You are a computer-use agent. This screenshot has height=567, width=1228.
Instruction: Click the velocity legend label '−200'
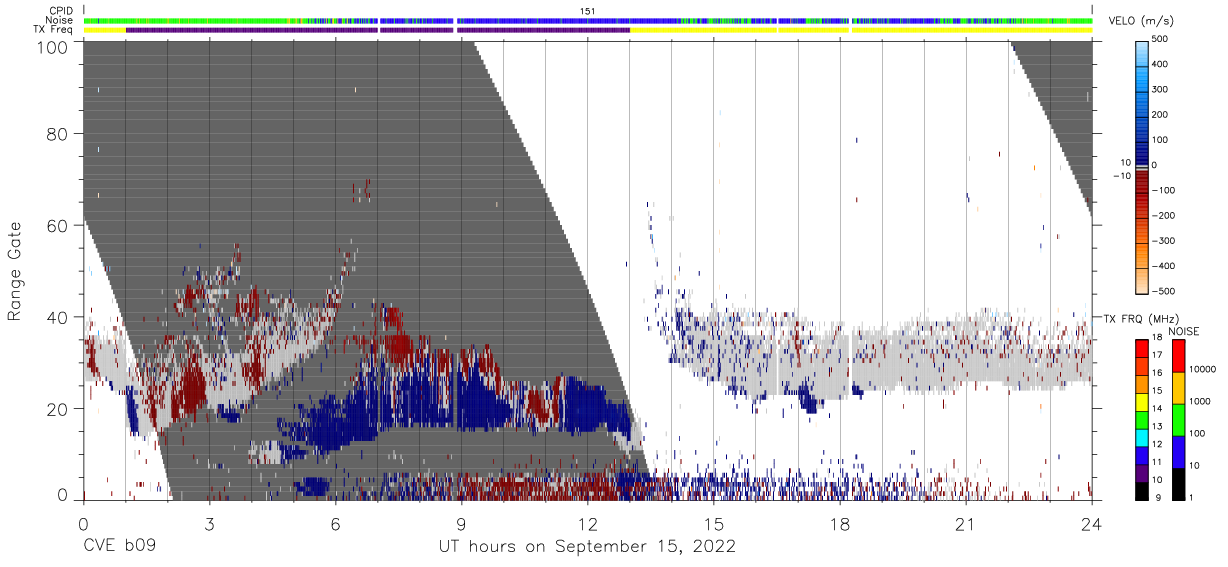1163,215
